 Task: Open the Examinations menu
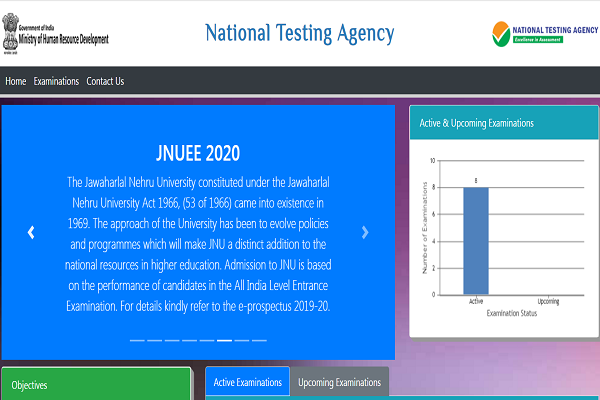56,81
